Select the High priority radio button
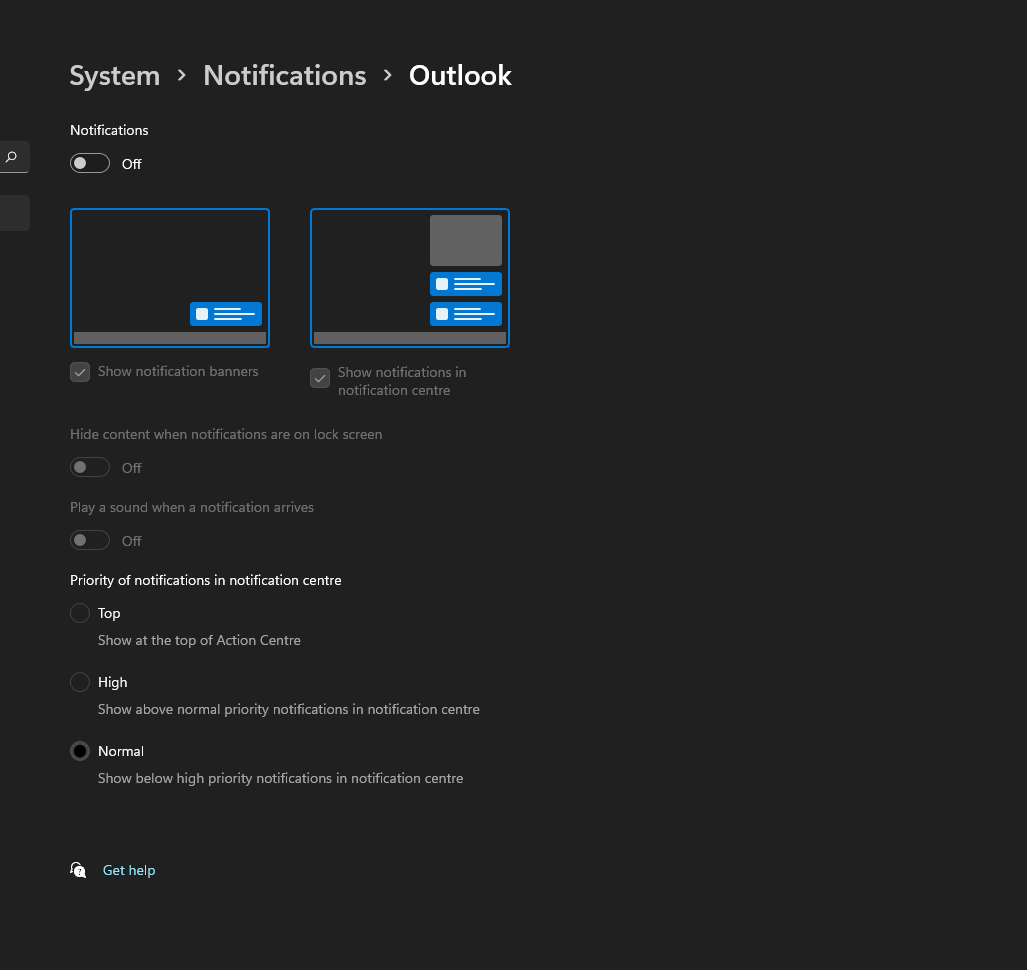The image size is (1027, 970). (x=80, y=682)
